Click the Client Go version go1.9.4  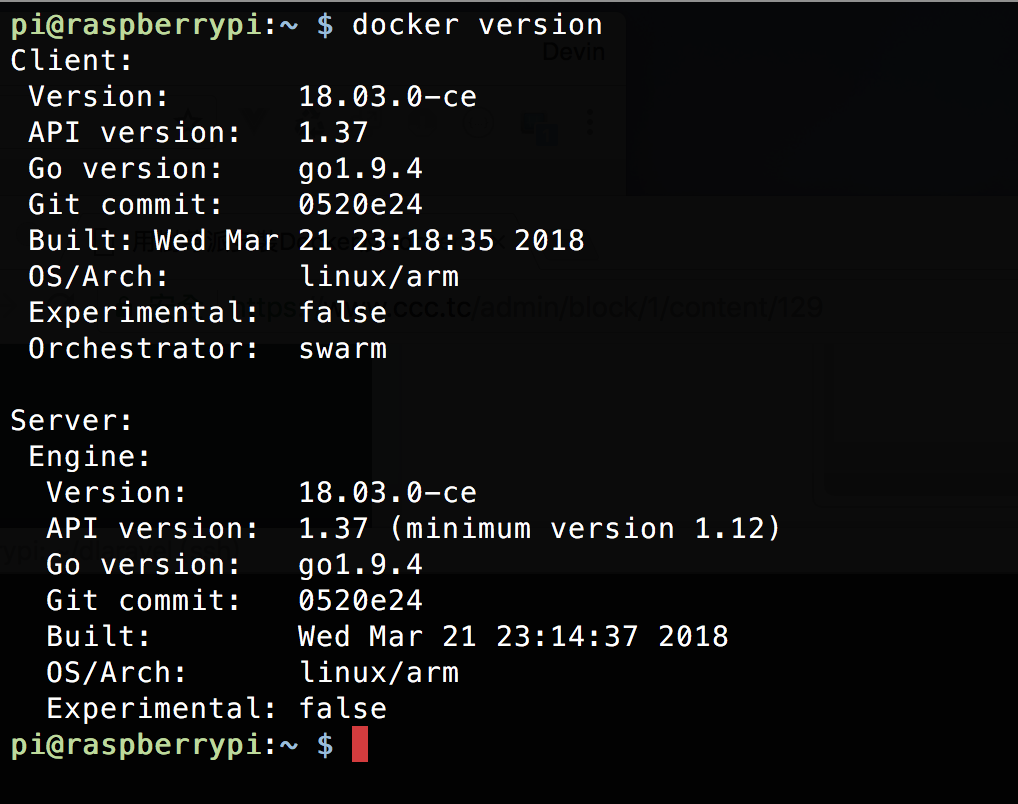click(x=360, y=170)
